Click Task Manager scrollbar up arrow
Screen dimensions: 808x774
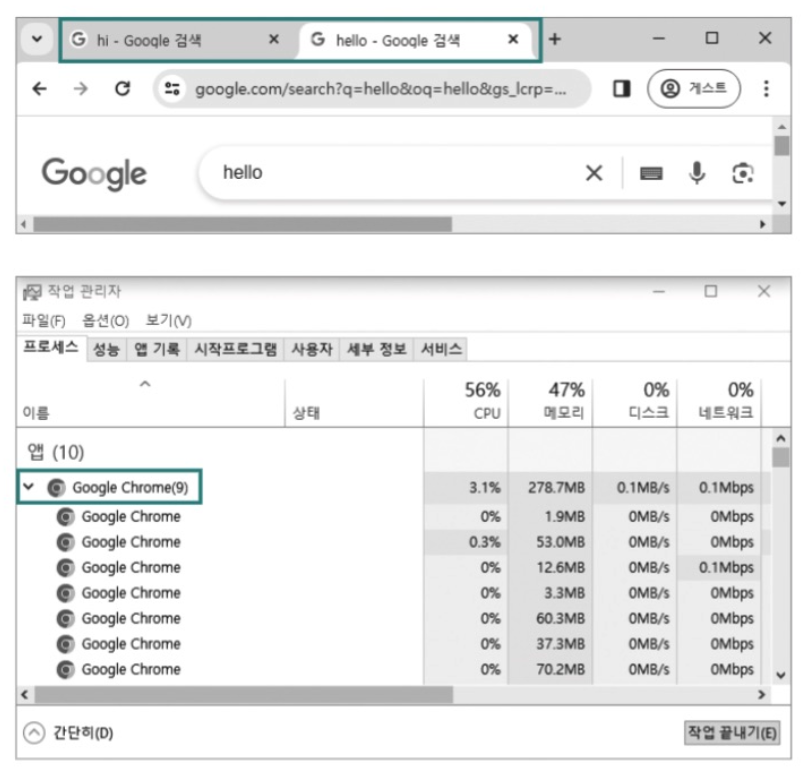coord(781,439)
